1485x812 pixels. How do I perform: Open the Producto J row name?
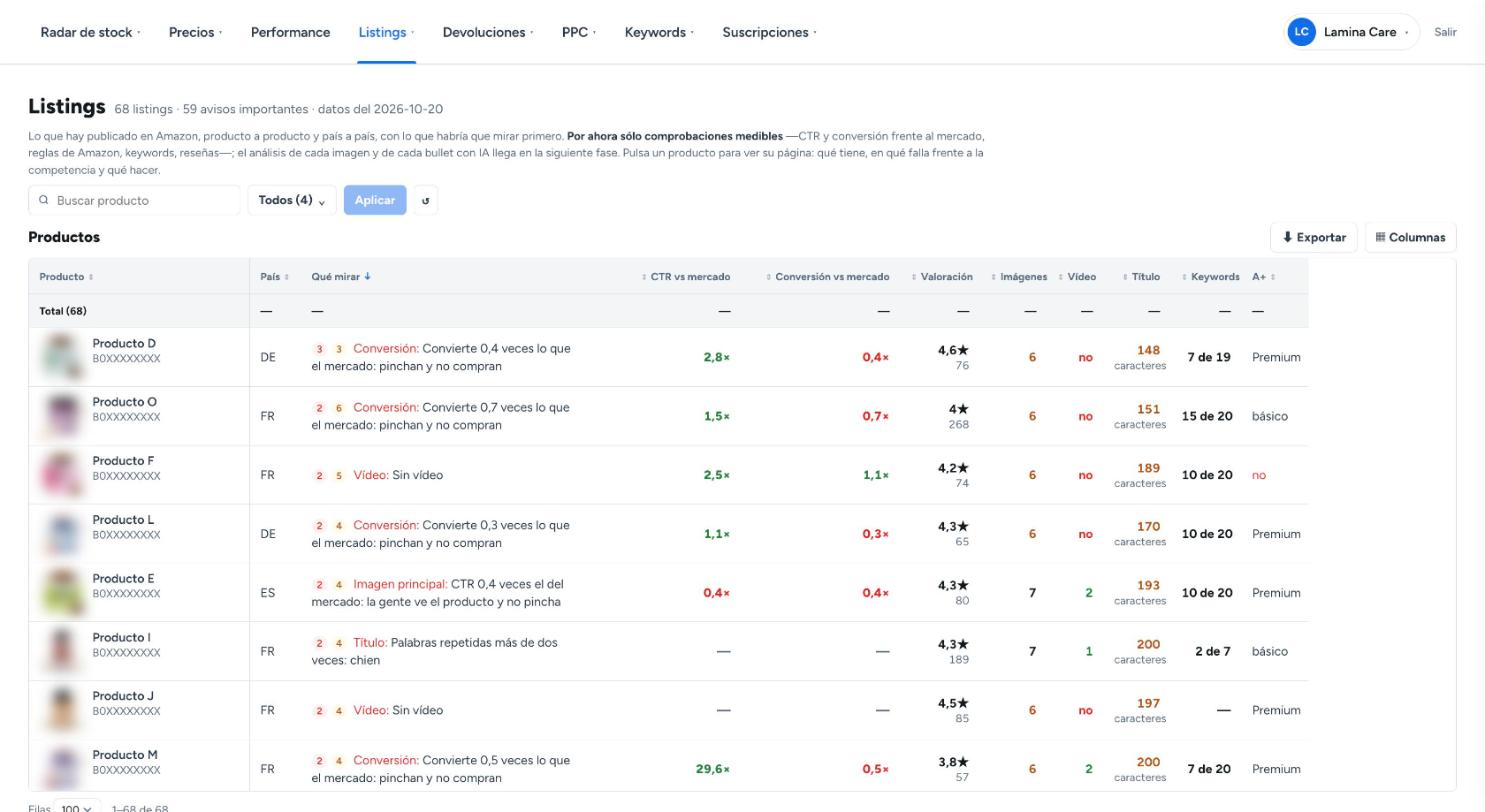pyautogui.click(x=123, y=696)
